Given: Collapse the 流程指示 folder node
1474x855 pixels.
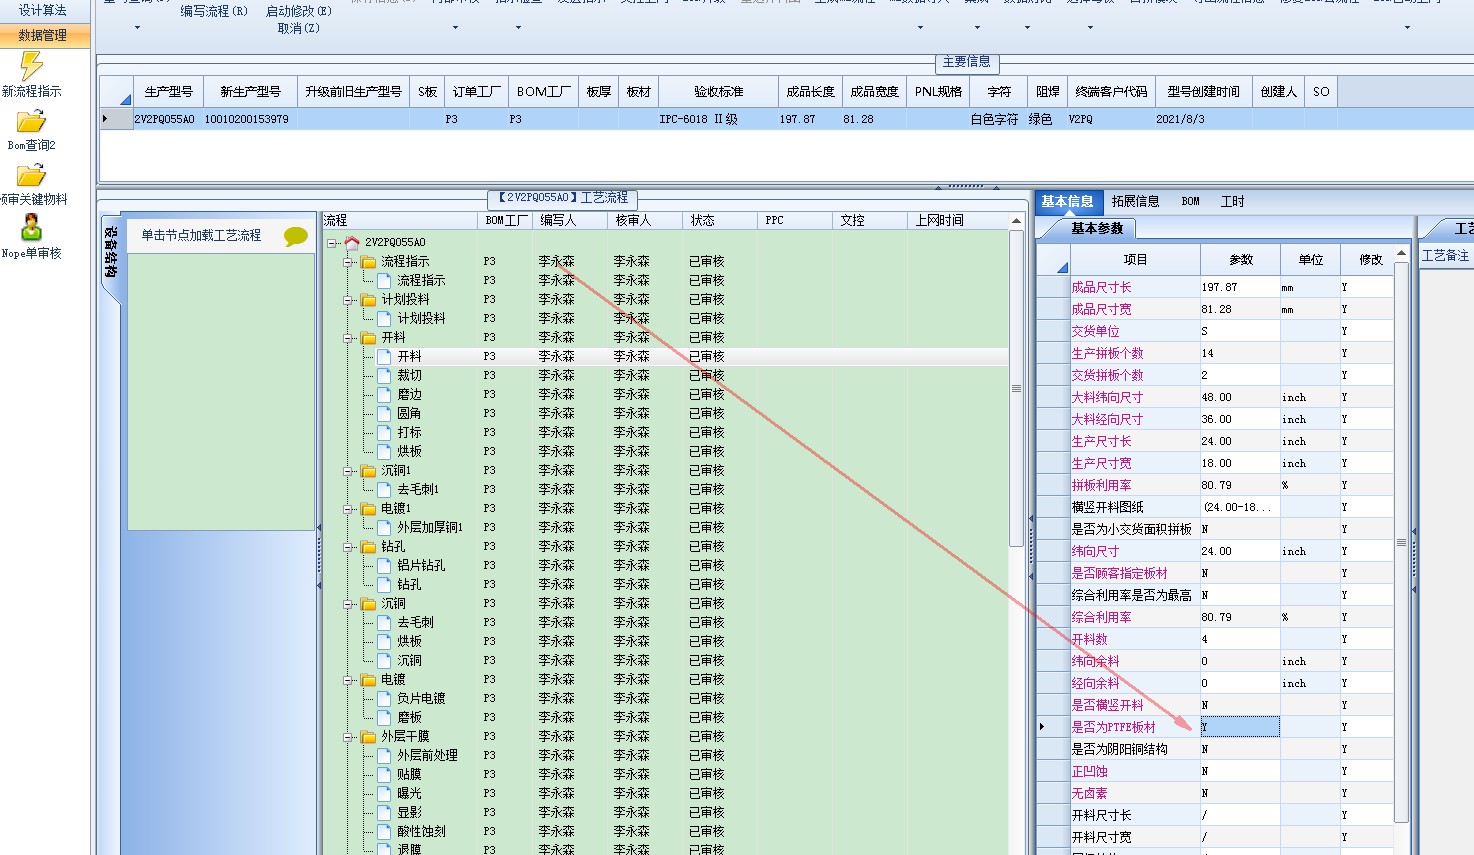Looking at the screenshot, I should tap(349, 261).
